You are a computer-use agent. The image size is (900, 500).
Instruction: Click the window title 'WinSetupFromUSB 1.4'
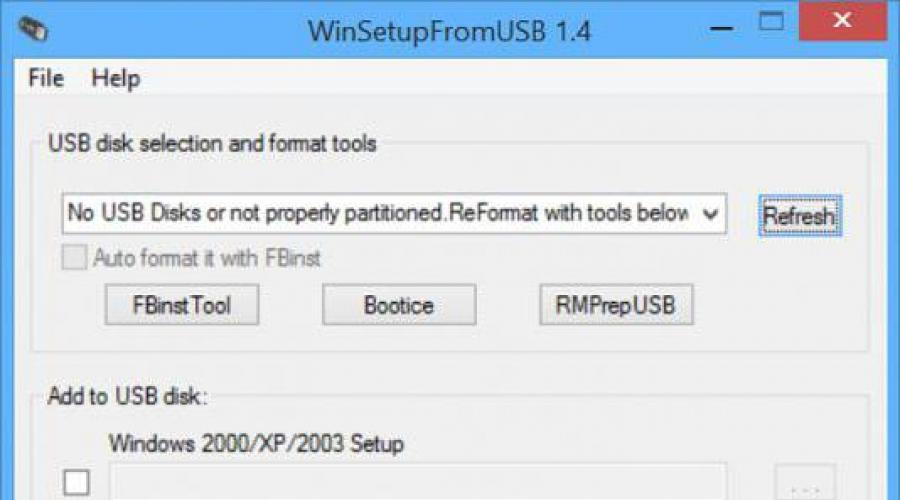(449, 30)
